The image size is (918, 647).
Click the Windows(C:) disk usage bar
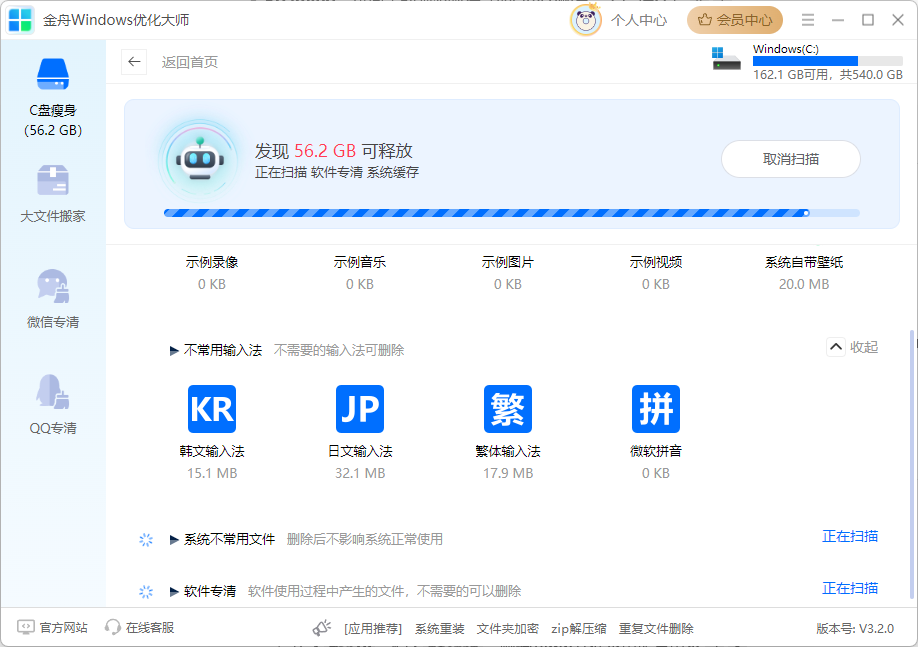828,61
